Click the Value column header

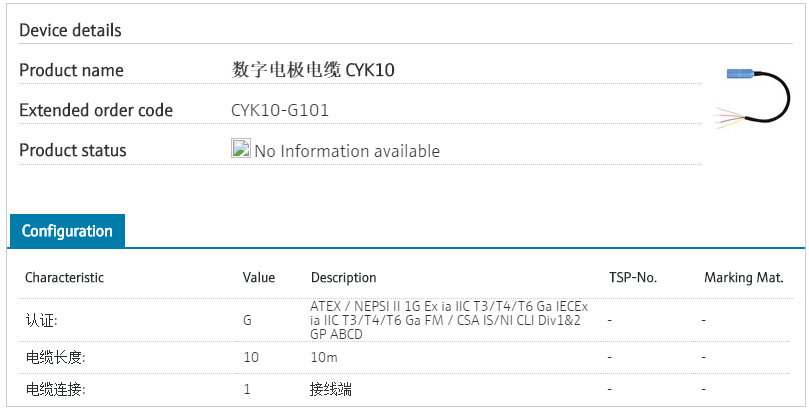[259, 277]
